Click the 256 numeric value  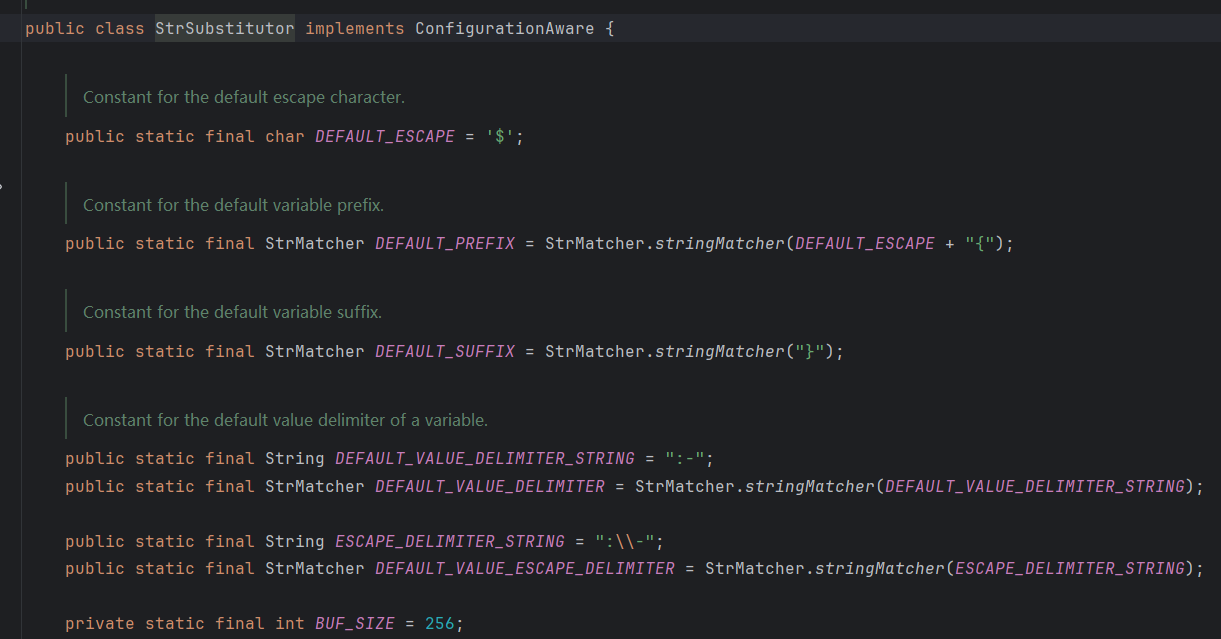click(x=439, y=624)
